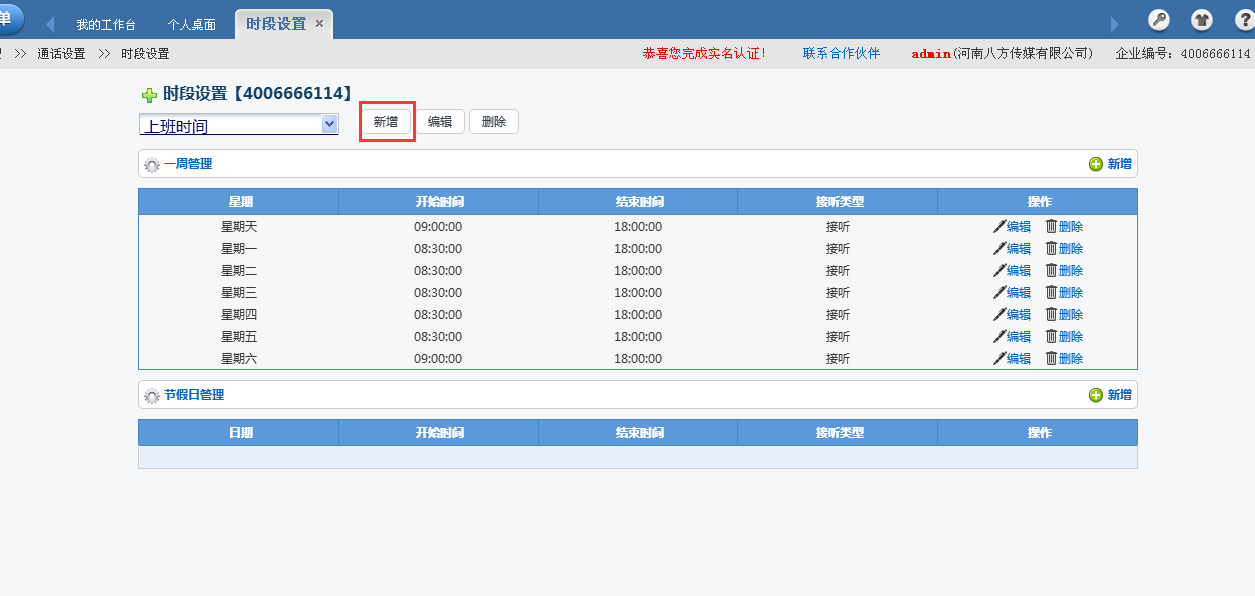The height and width of the screenshot is (596, 1255).
Task: Click the 删除 button beside the dropdown
Action: (494, 122)
